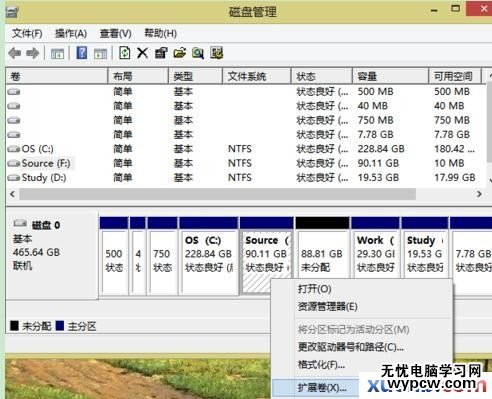Click the 10 MB free space cell
The image size is (492, 399).
click(x=449, y=163)
